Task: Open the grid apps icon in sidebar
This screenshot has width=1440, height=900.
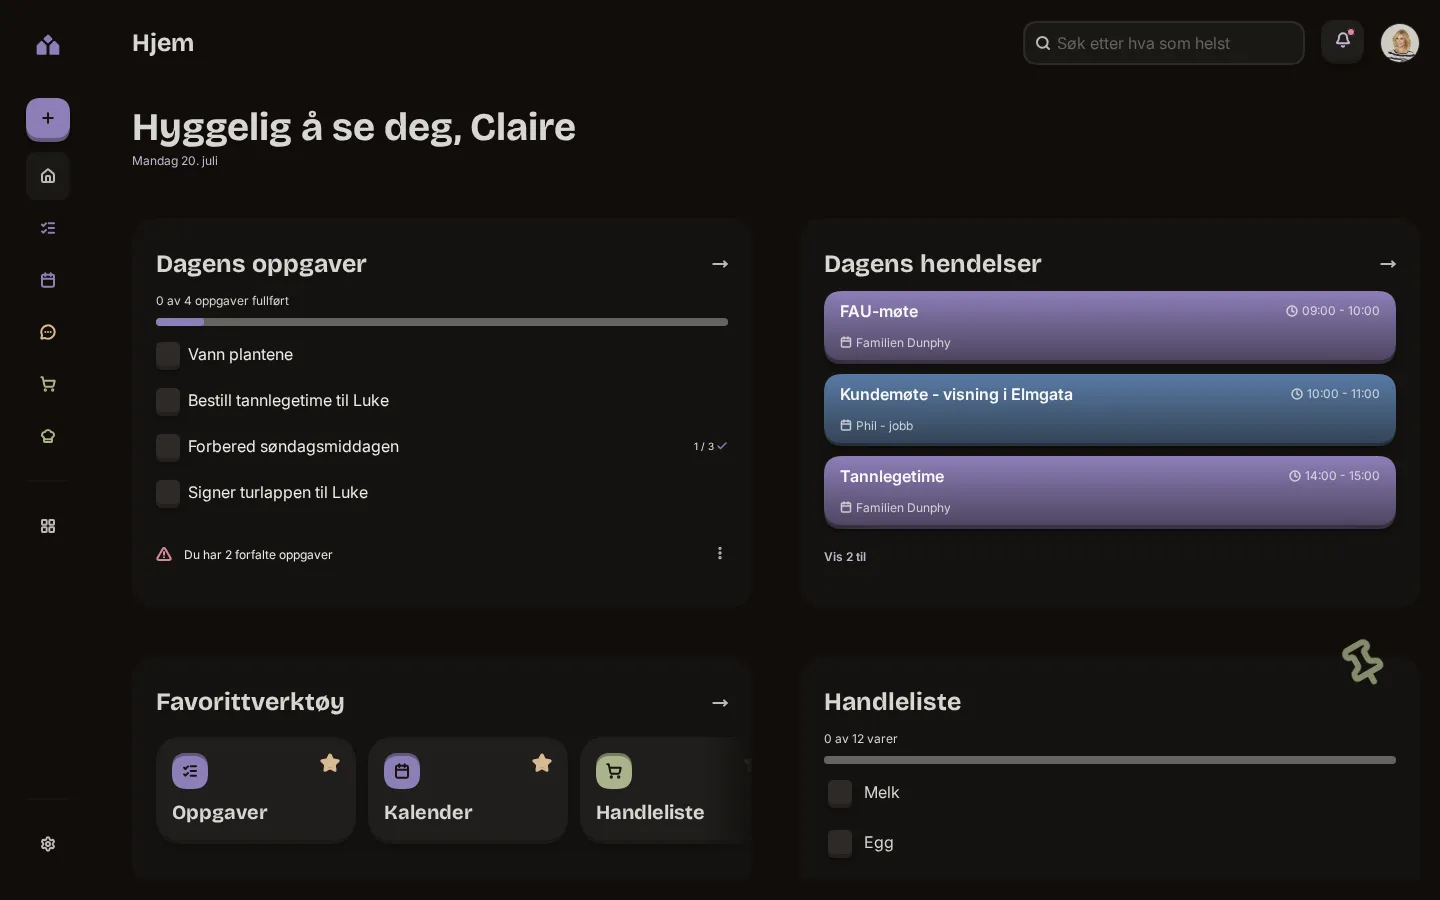Action: [x=48, y=526]
